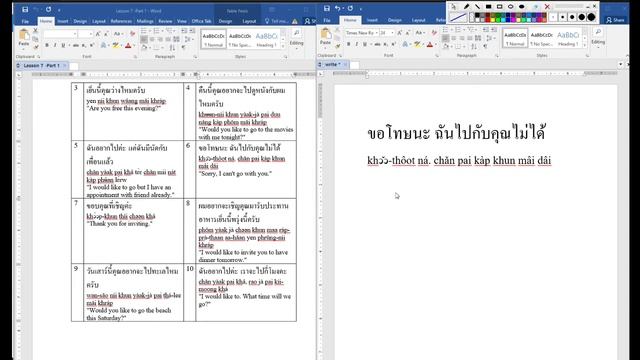This screenshot has height=360, width=640.
Task: Open Mailings tab in Lesson 7 window
Action: click(x=145, y=21)
